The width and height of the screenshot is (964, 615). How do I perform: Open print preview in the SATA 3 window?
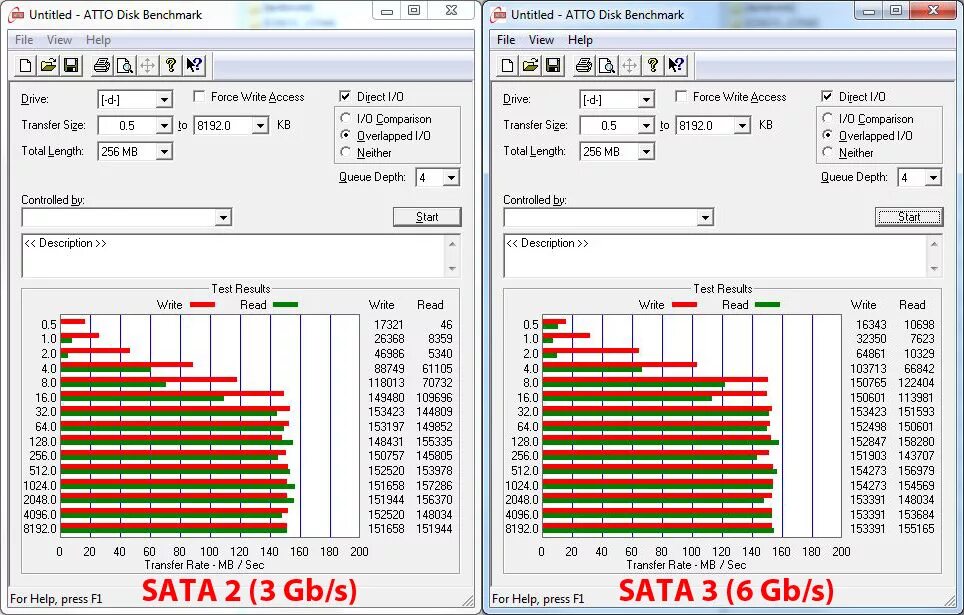[607, 65]
